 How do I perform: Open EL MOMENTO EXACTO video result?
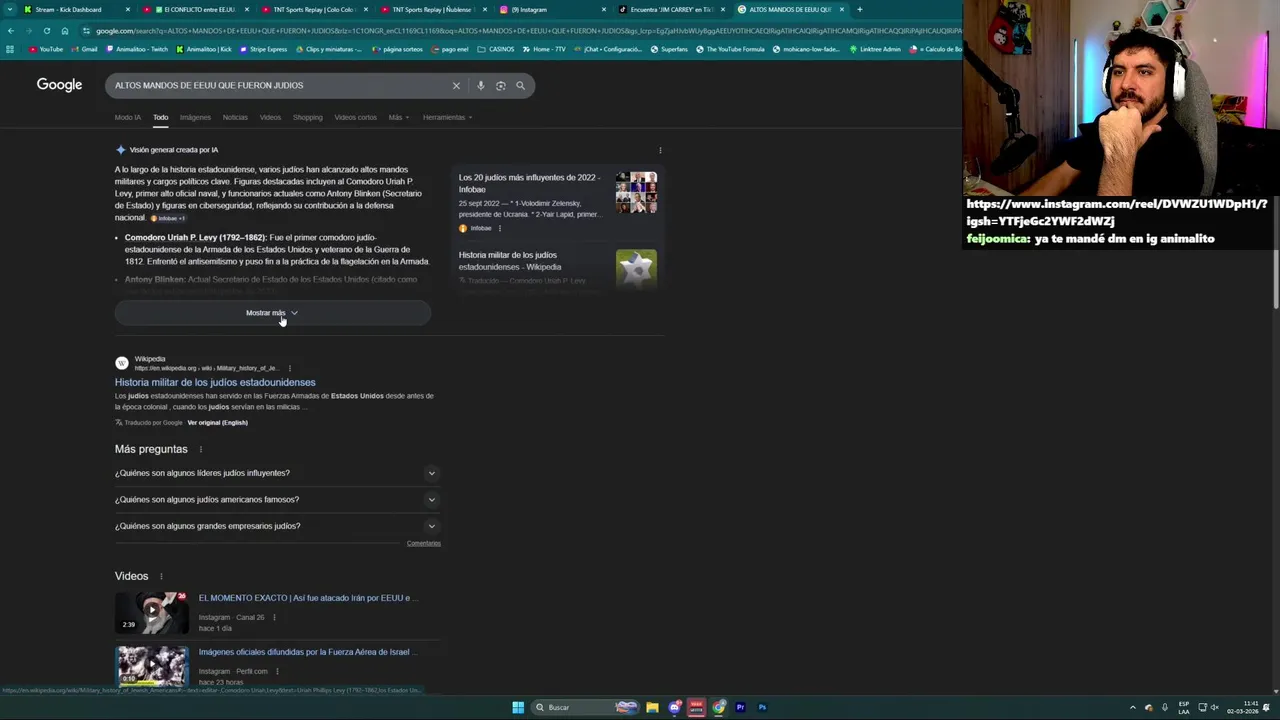pyautogui.click(x=308, y=598)
